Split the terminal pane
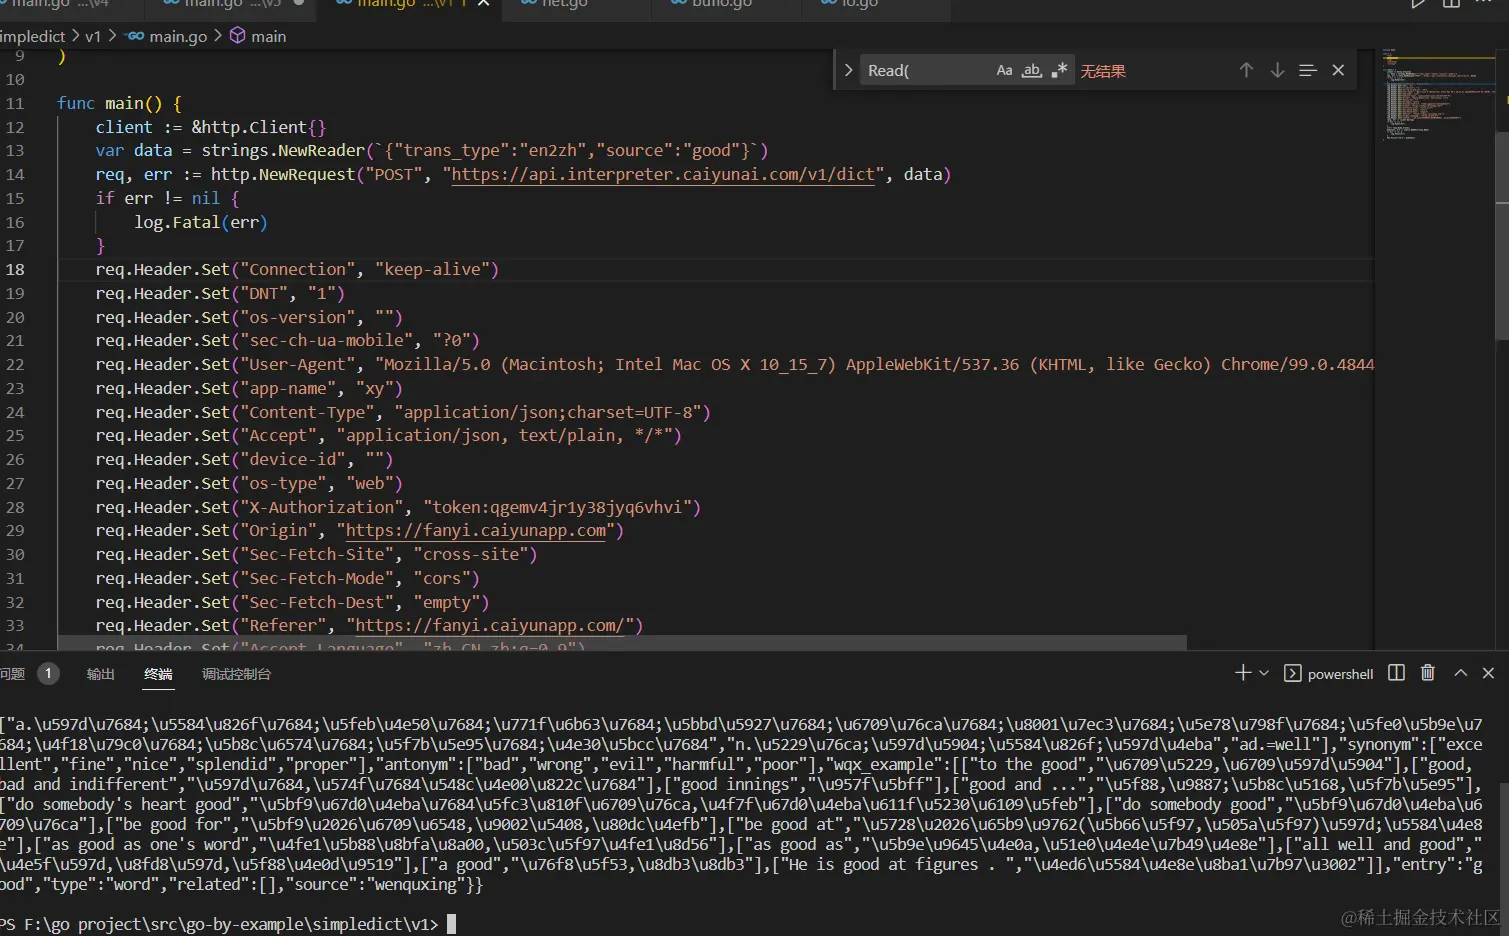 [1397, 673]
